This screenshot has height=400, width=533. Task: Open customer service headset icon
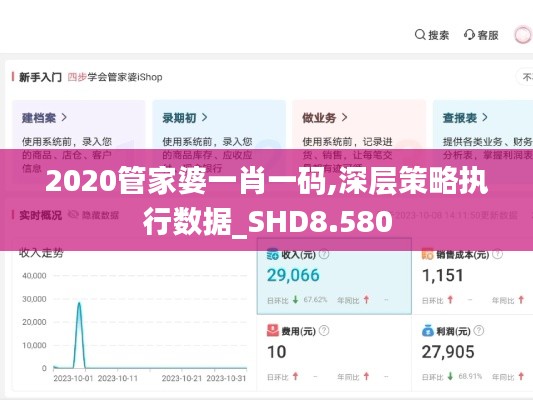(469, 35)
